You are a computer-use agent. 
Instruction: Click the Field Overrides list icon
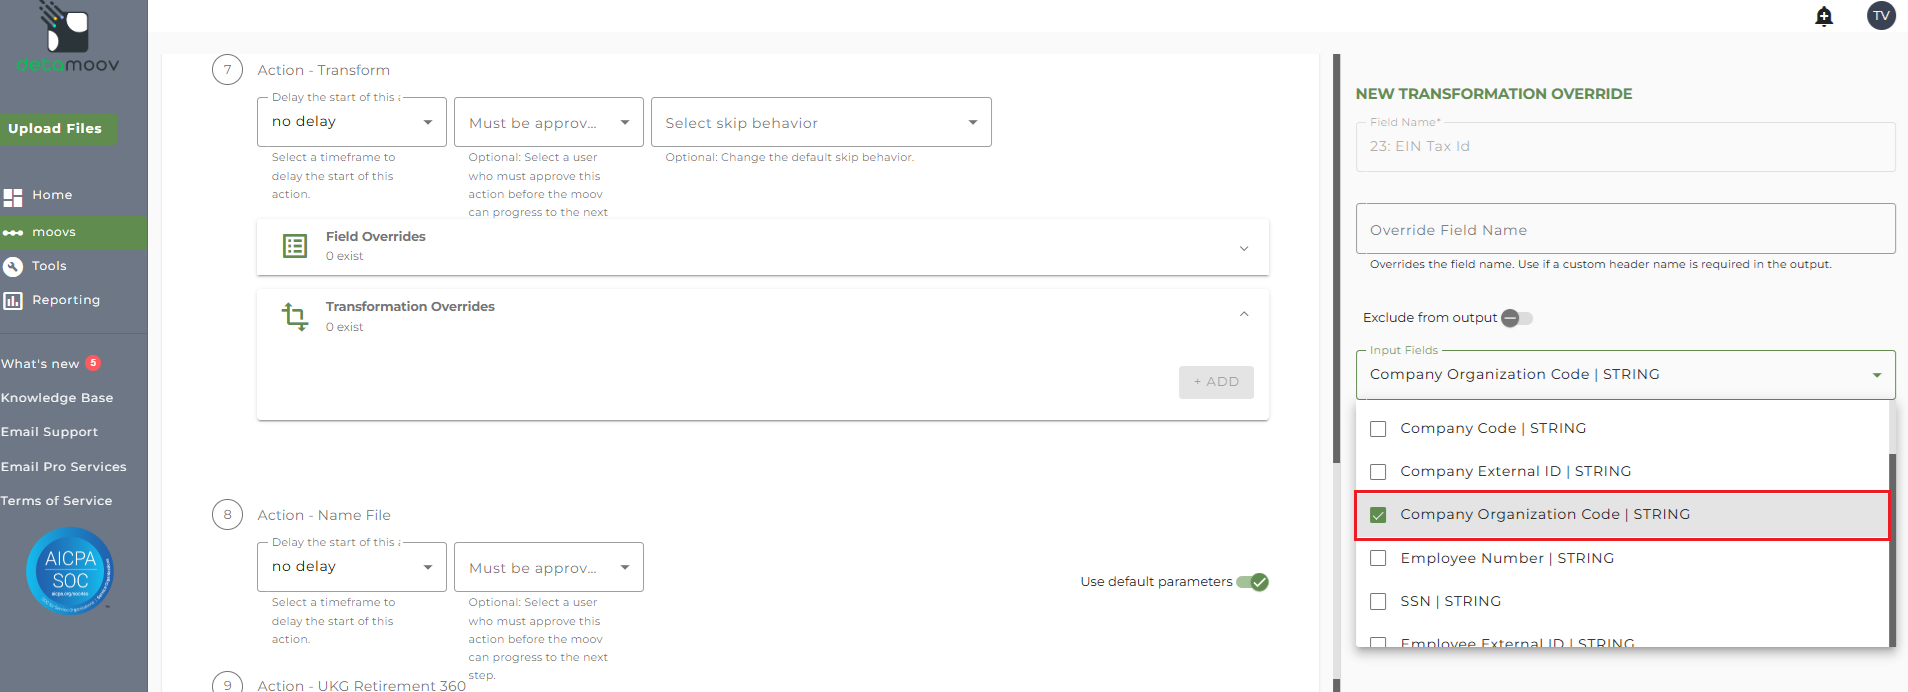[295, 246]
